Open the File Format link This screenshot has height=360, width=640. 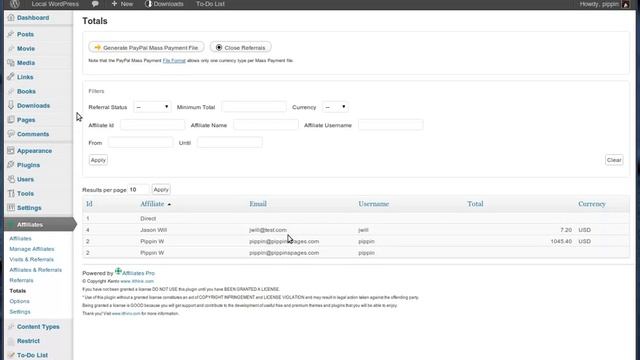174,60
